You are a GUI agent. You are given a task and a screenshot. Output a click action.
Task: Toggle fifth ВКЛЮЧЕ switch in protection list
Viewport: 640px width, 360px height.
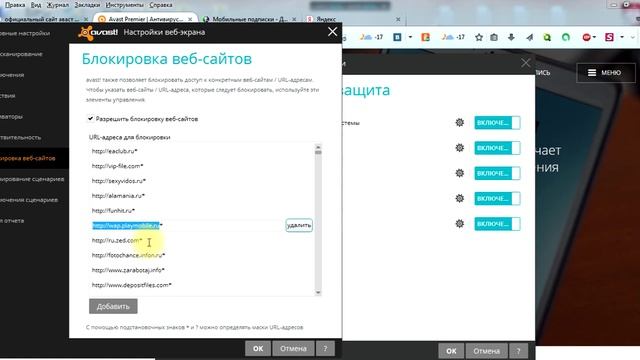click(x=497, y=224)
